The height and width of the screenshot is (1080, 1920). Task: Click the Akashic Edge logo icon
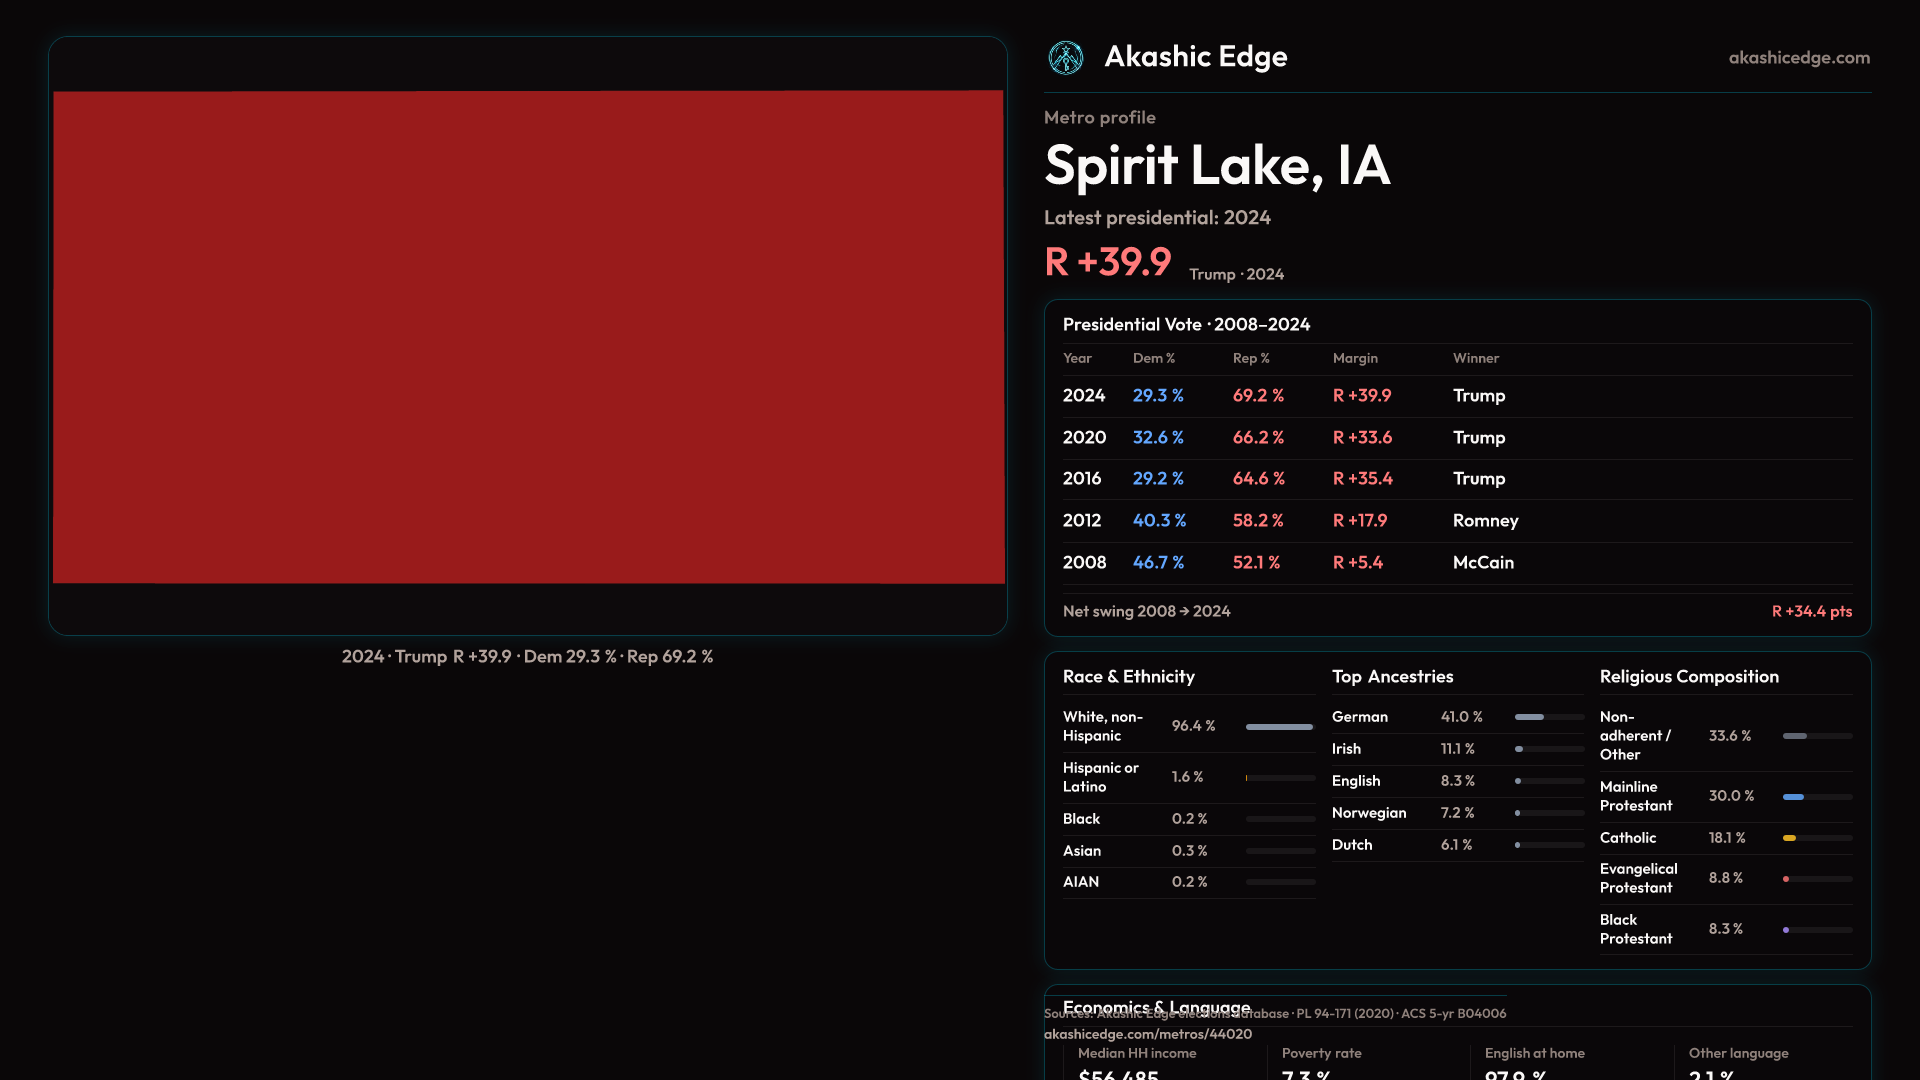(x=1065, y=58)
